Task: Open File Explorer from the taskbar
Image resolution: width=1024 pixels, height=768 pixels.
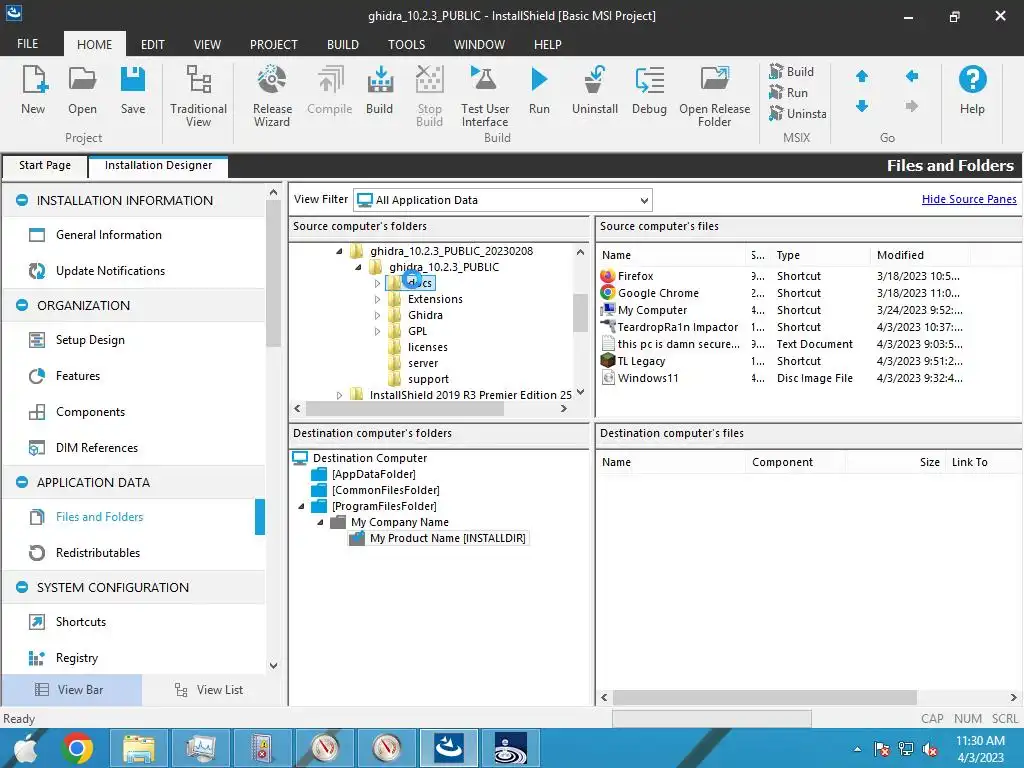Action: 139,748
